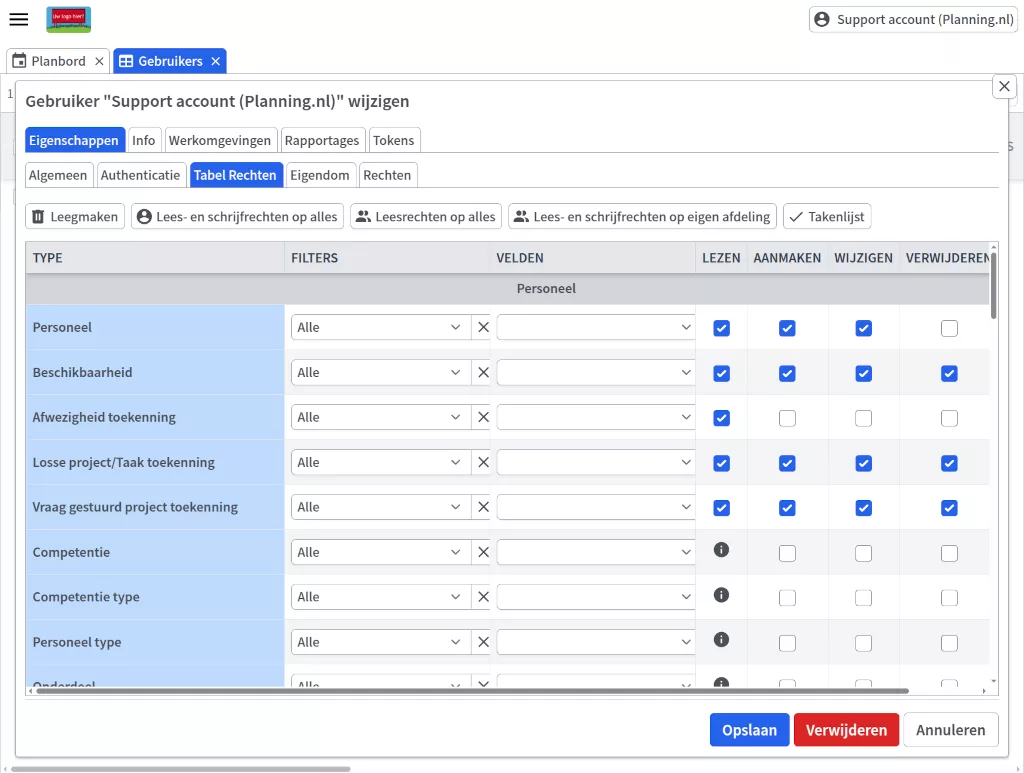Image resolution: width=1024 pixels, height=773 pixels.
Task: Expand Velden dropdown for Losse project/Taak toekenning
Action: [595, 462]
